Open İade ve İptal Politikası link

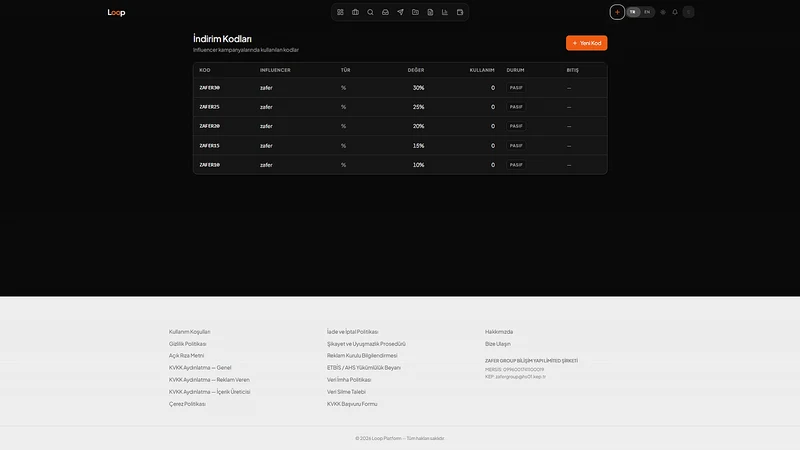[353, 332]
